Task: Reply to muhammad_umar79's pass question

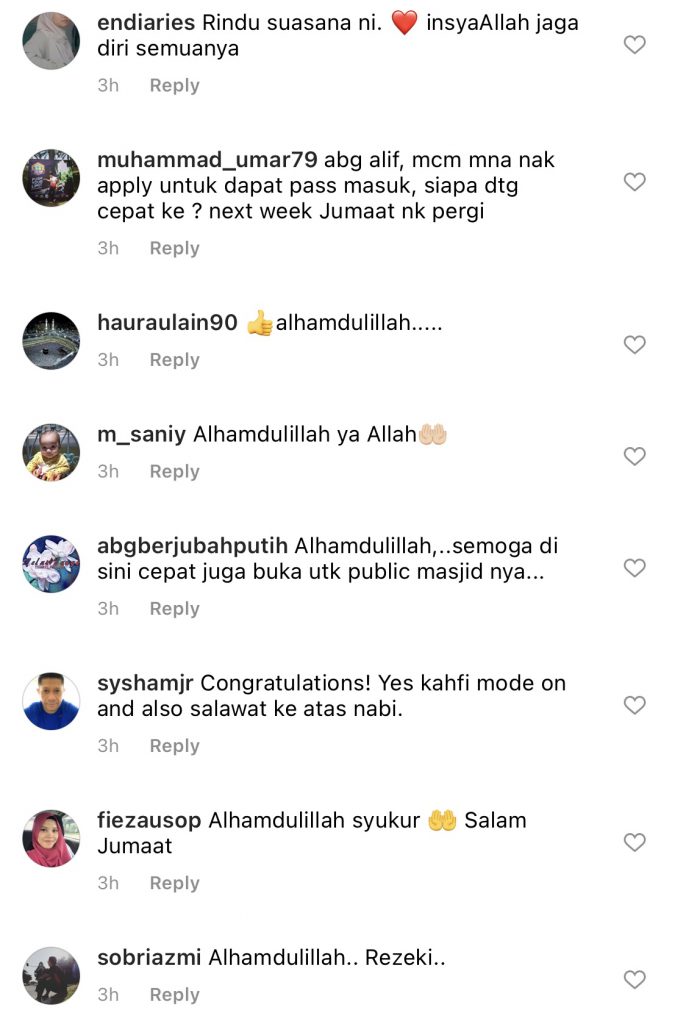Action: (x=174, y=248)
